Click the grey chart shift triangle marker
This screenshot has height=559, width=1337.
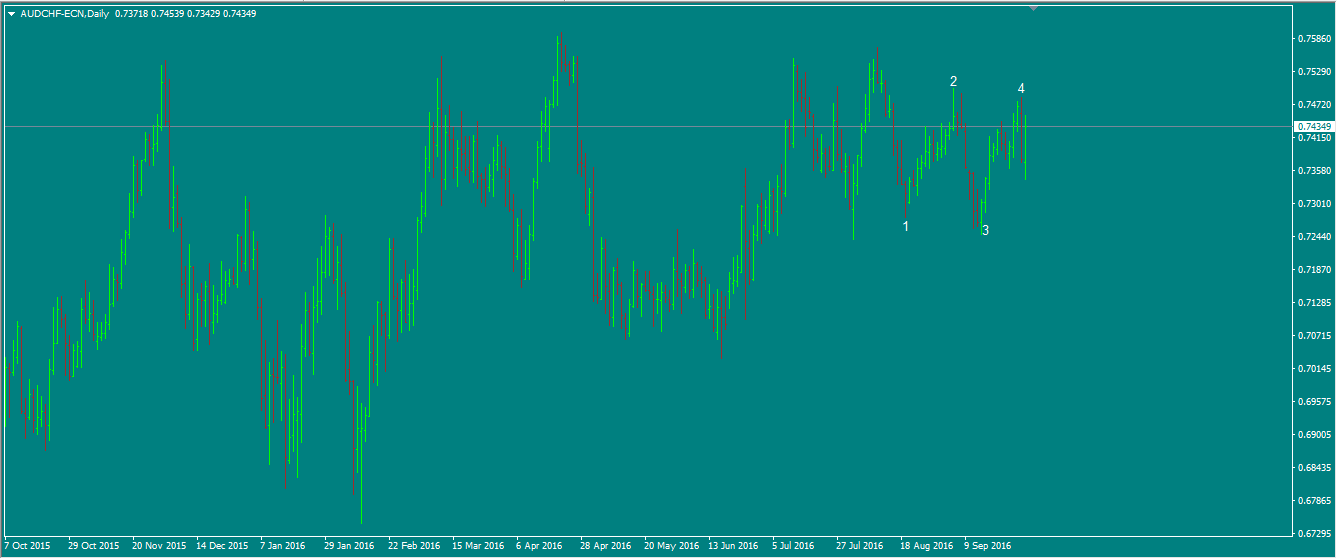1033,8
